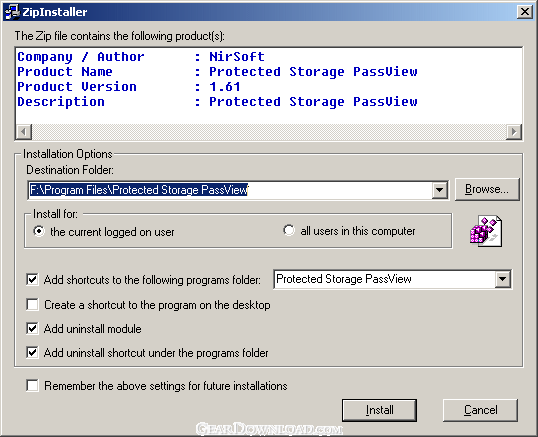Click the Protected Storage PassView folder name field
The width and height of the screenshot is (538, 437).
pyautogui.click(x=385, y=279)
